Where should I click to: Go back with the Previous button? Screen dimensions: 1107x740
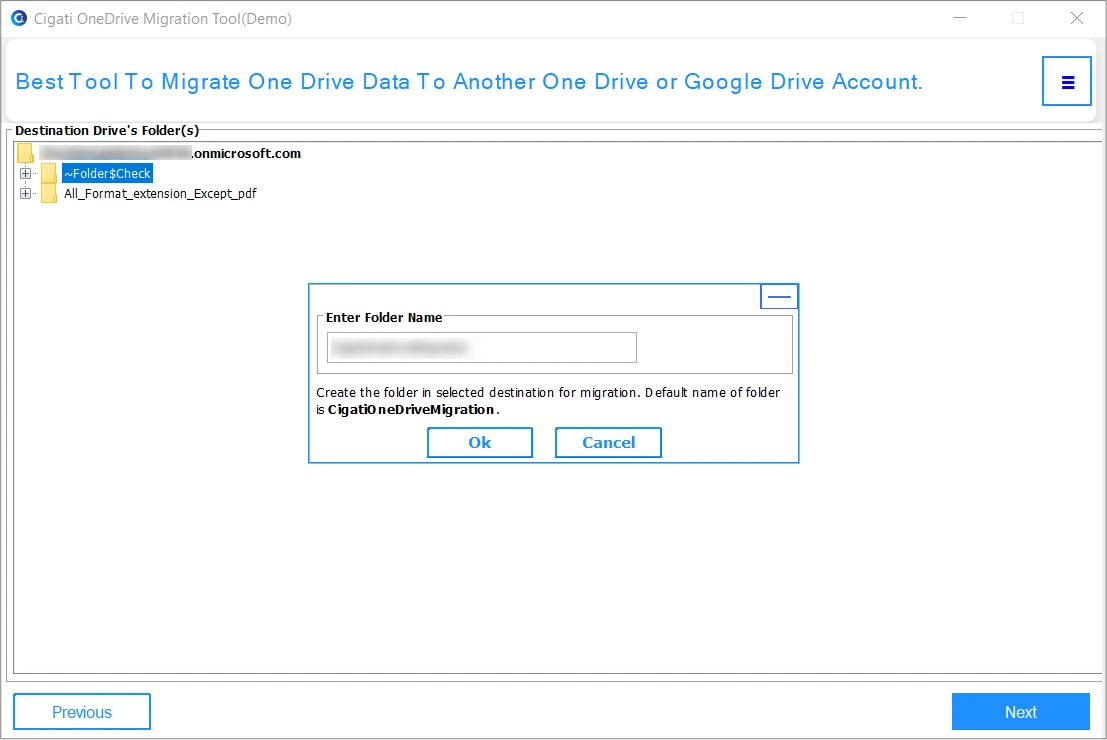click(82, 712)
